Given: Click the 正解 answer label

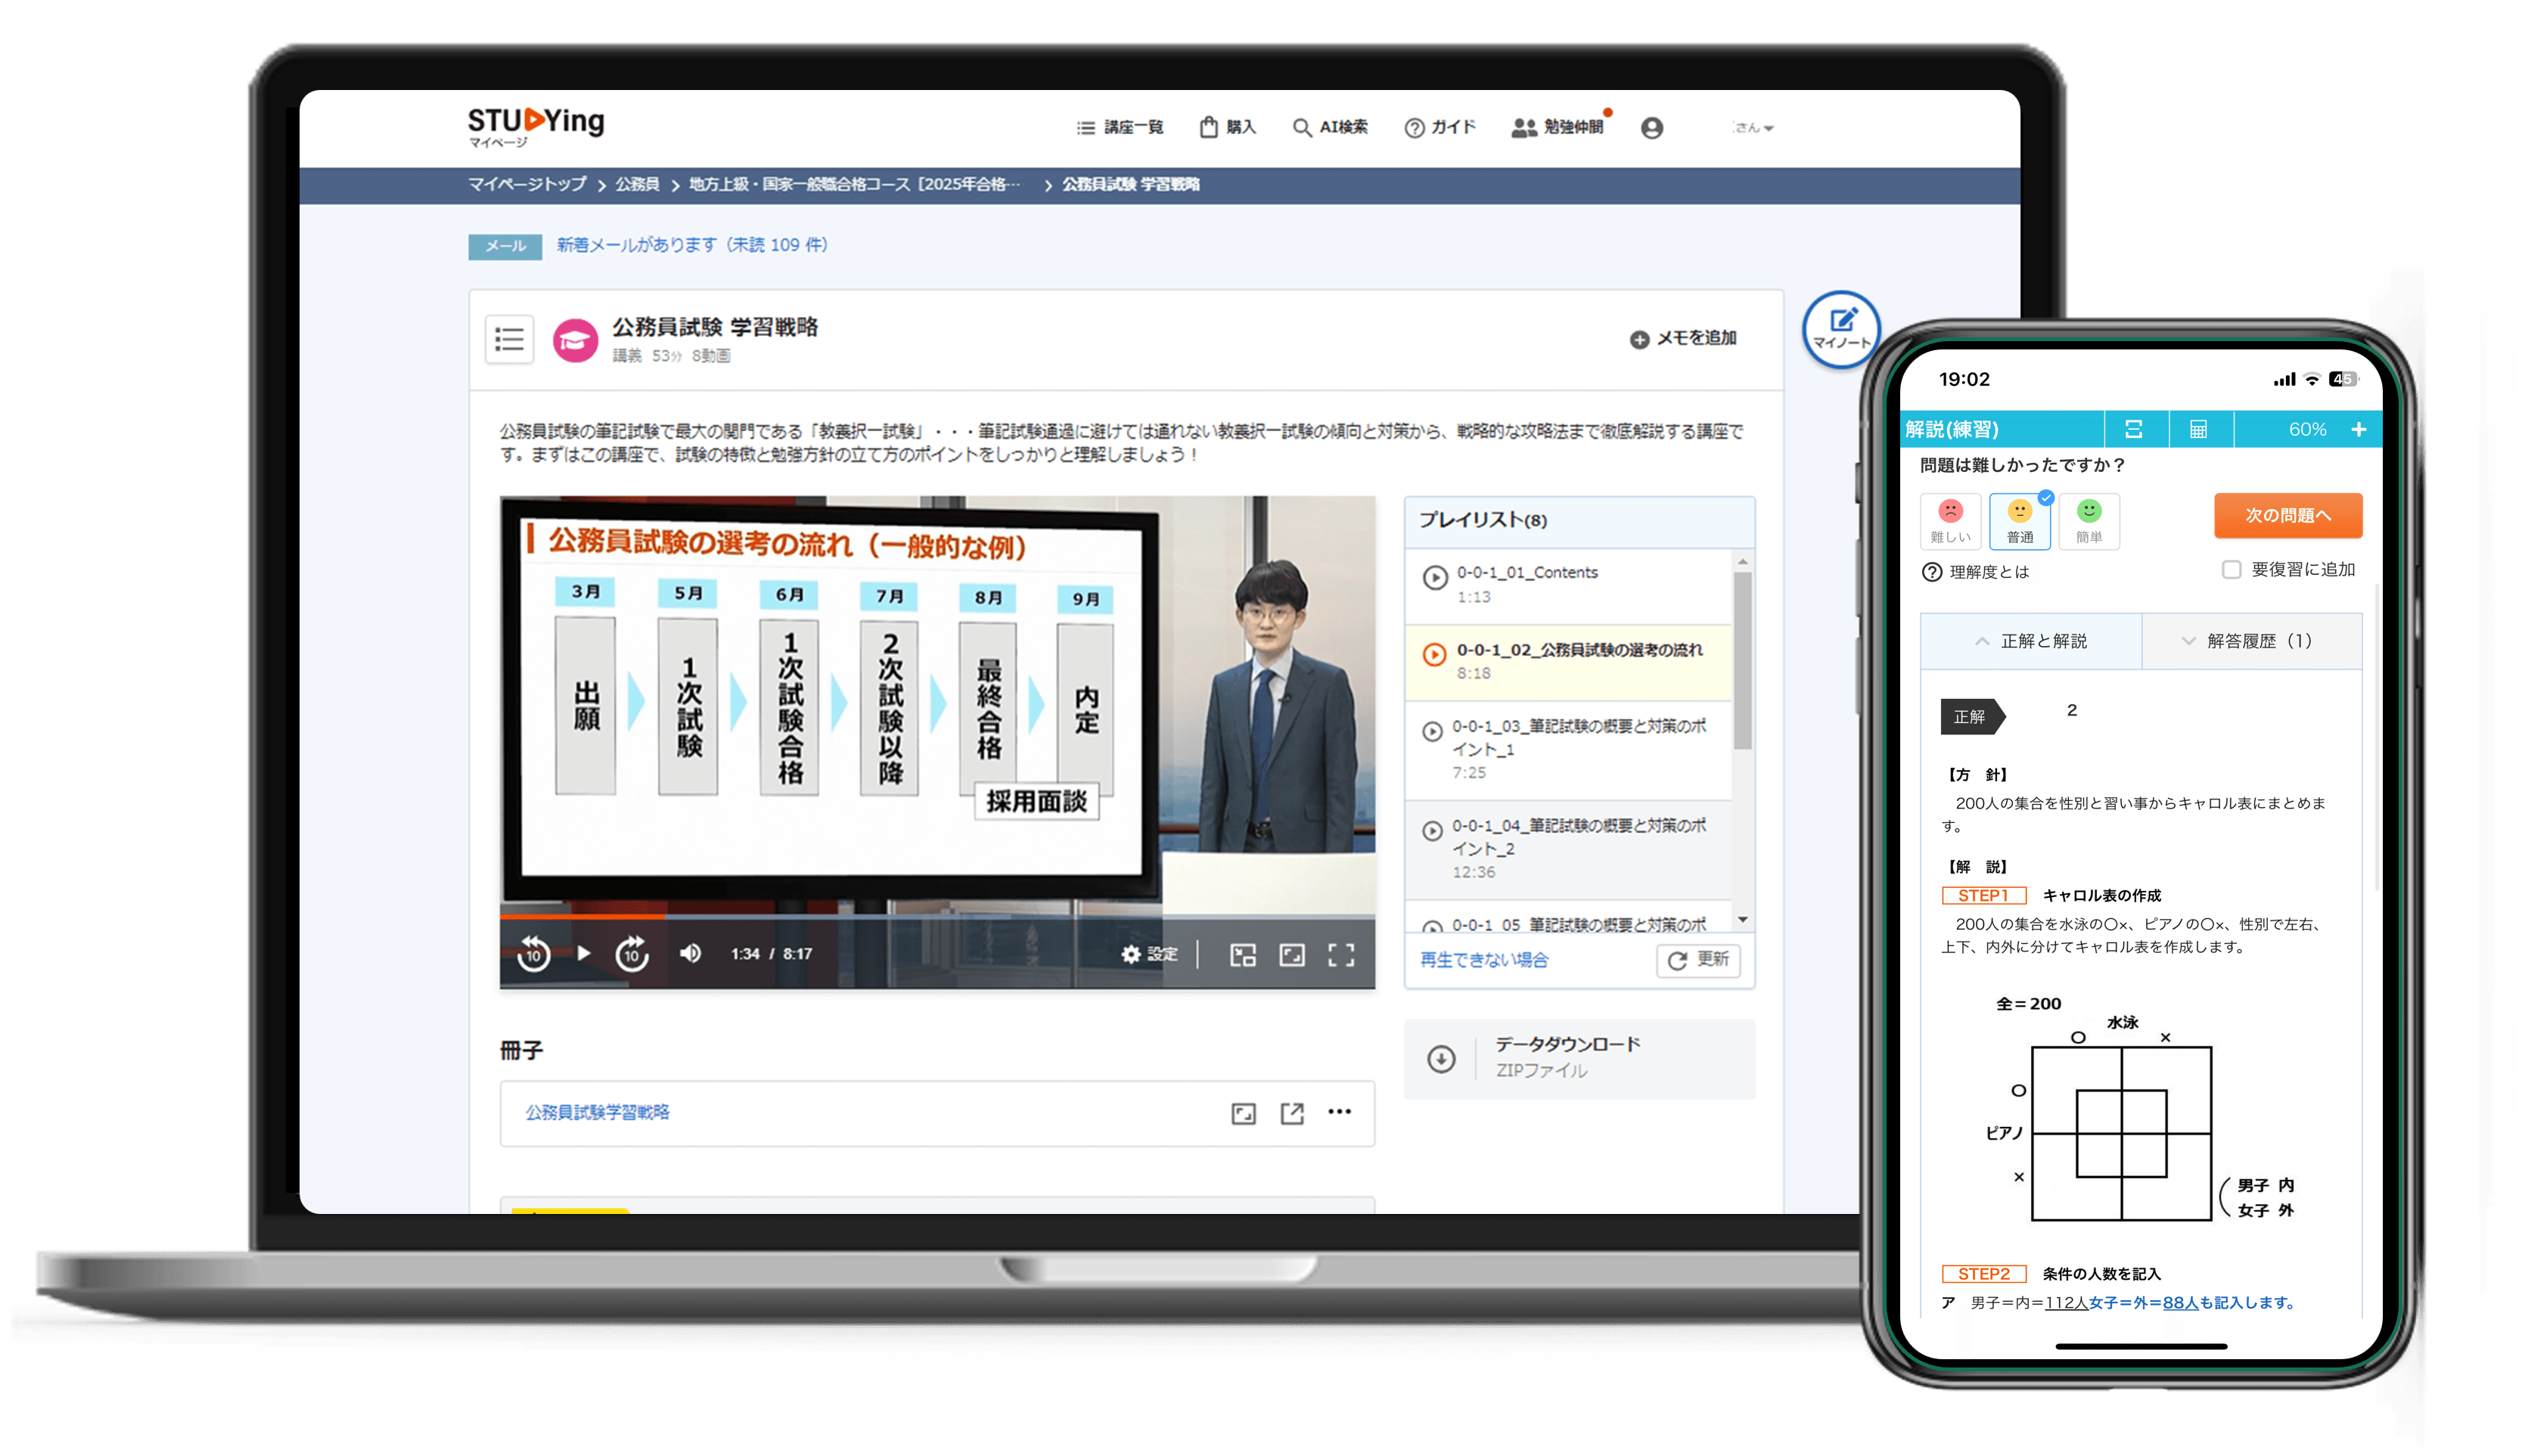Looking at the screenshot, I should click(x=1972, y=716).
